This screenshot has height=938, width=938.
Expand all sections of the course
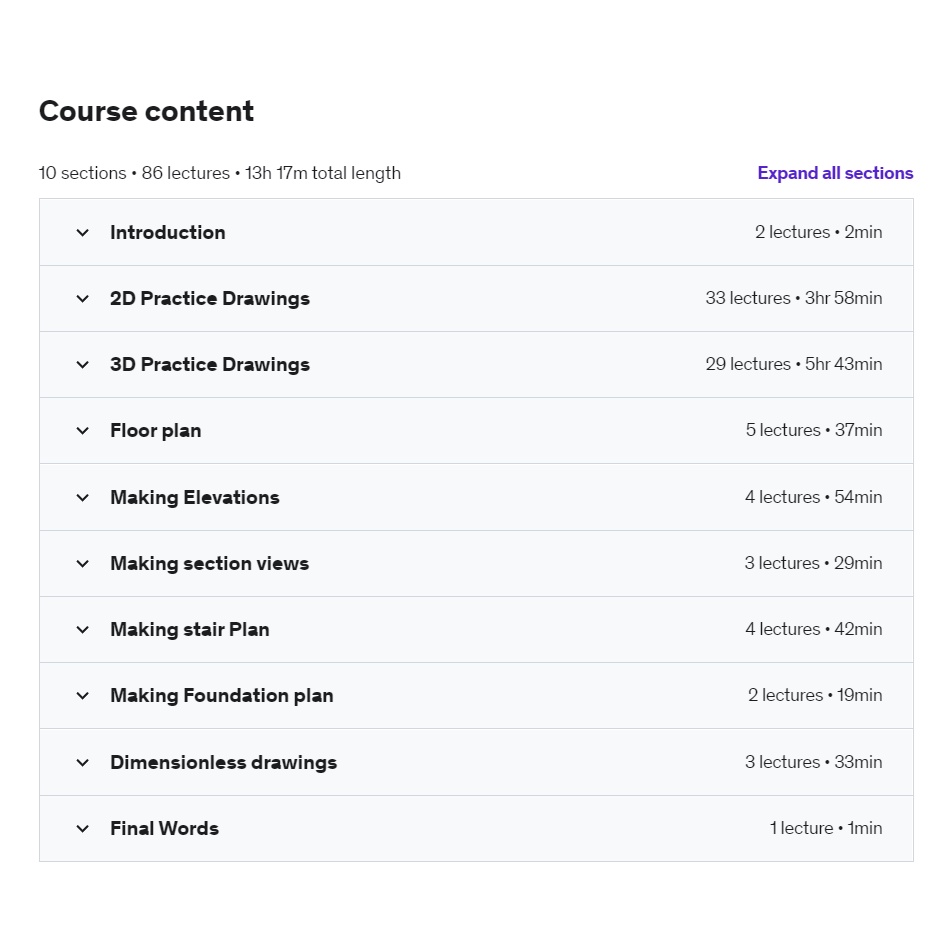835,173
